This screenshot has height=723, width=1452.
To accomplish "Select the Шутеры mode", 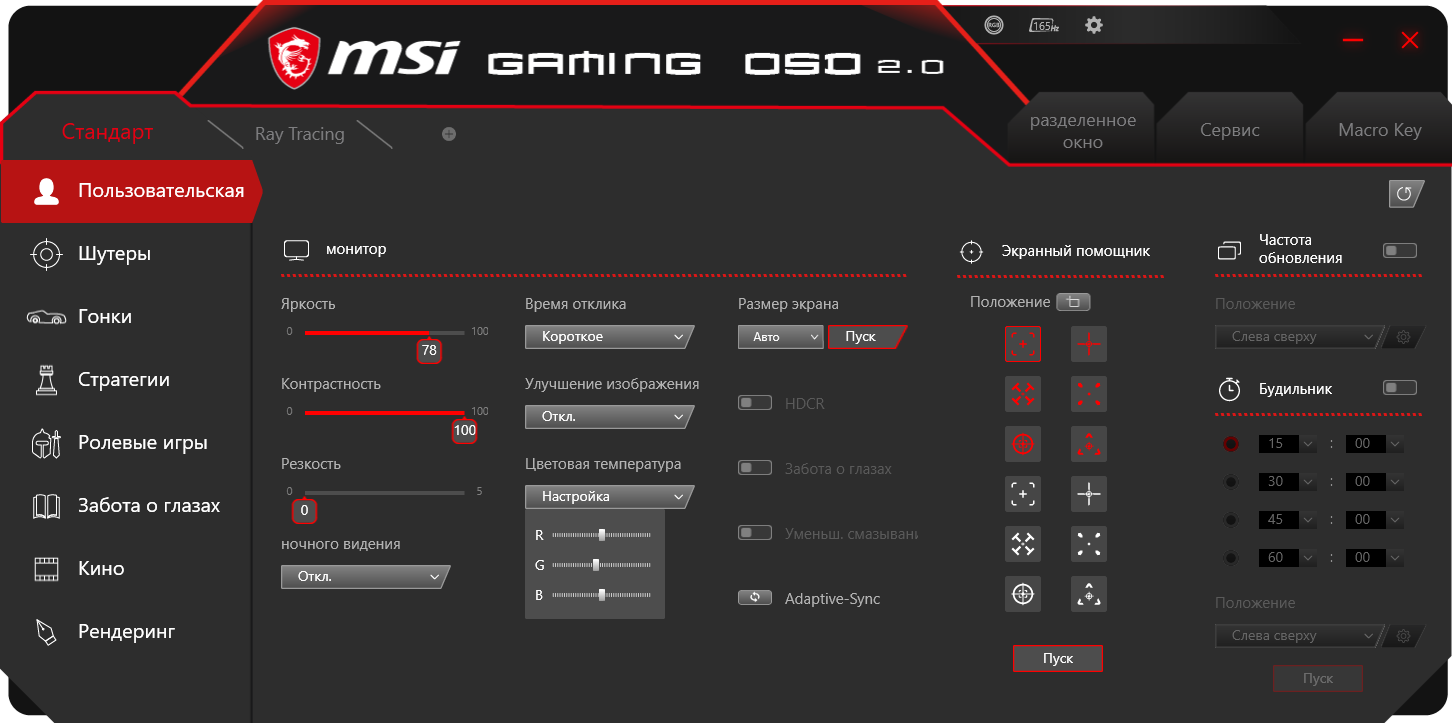I will coord(126,254).
